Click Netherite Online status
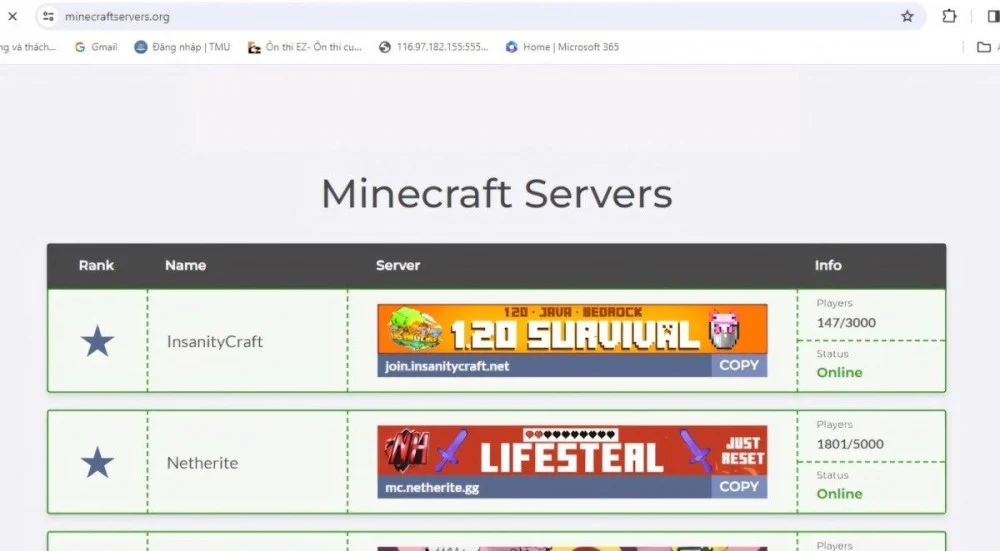 click(839, 494)
